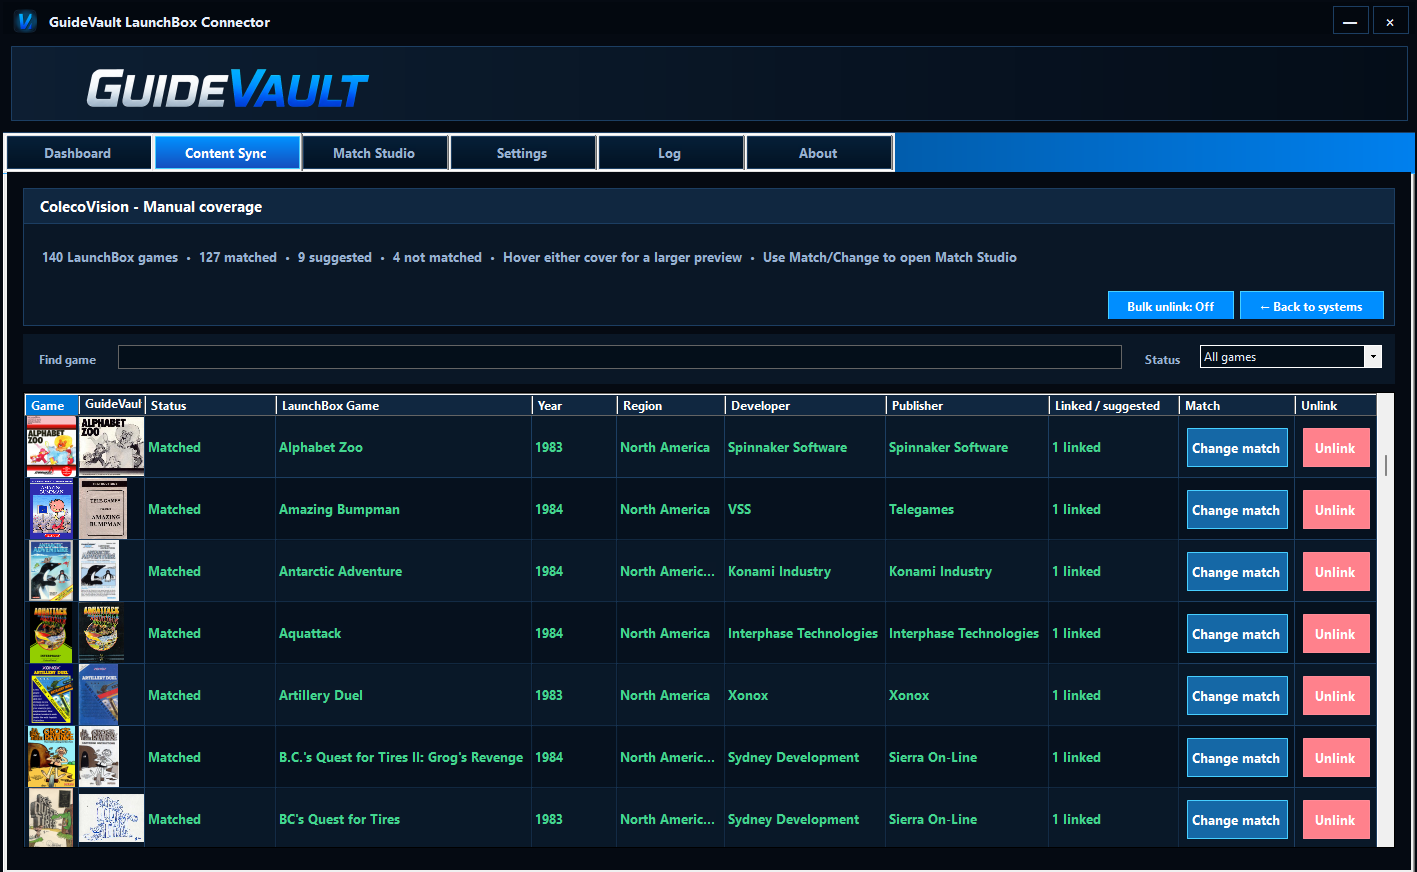This screenshot has width=1417, height=872.
Task: Open the Status filter dropdown
Action: click(1291, 357)
